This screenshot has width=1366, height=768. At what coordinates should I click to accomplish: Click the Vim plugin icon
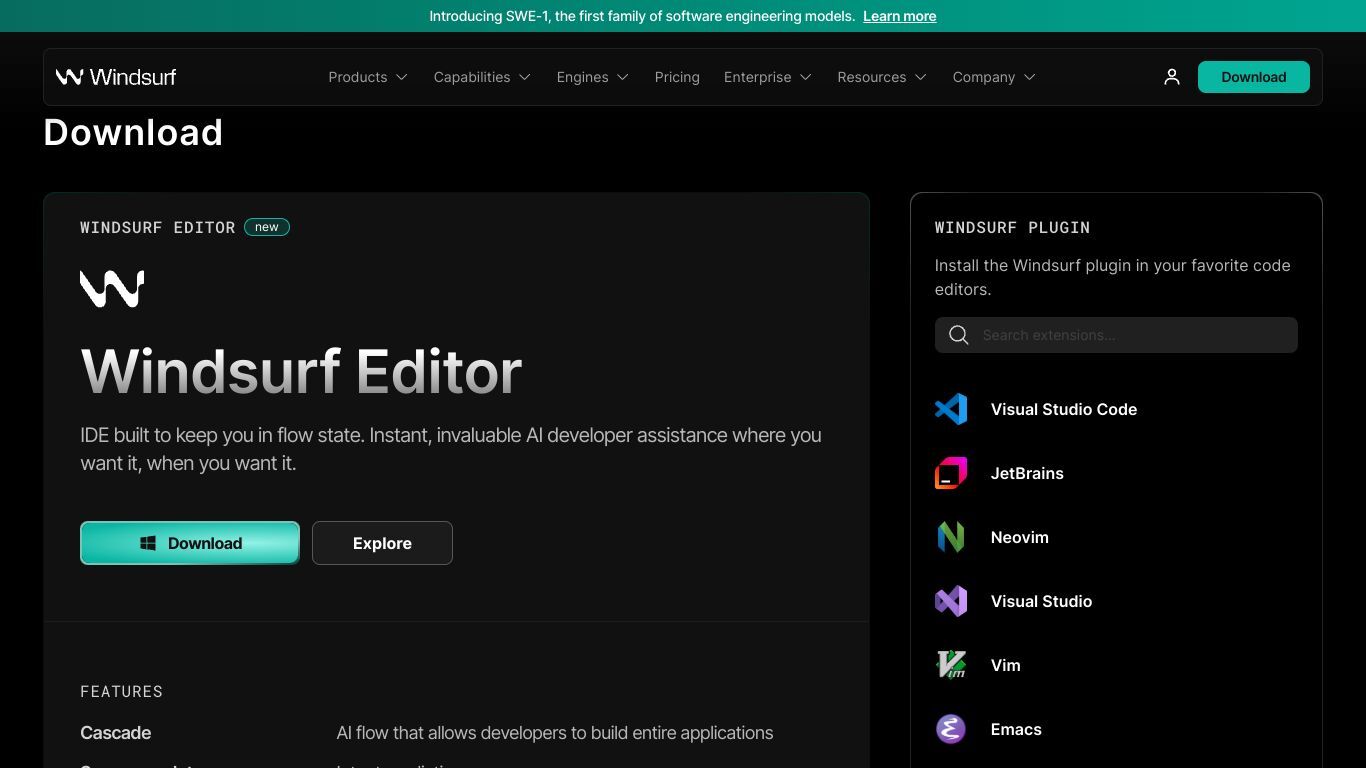(x=951, y=665)
